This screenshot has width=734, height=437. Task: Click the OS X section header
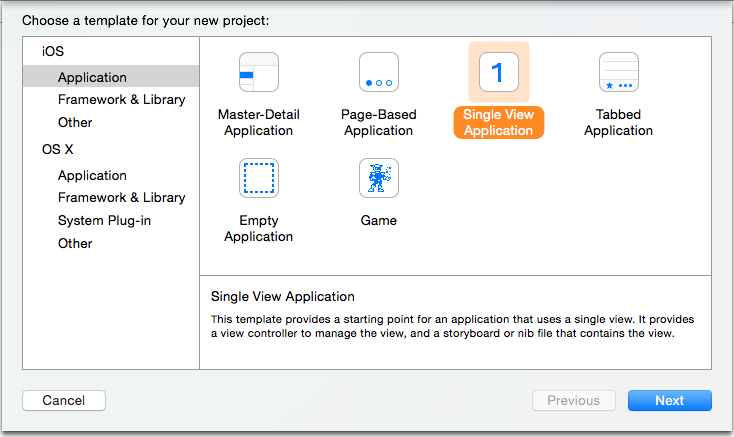[x=58, y=149]
